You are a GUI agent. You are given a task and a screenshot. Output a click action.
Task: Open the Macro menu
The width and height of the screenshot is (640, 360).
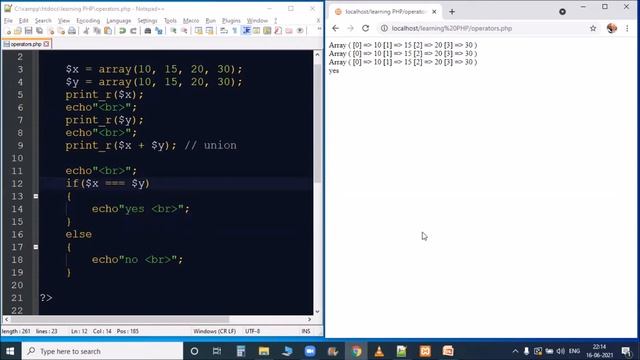point(191,20)
